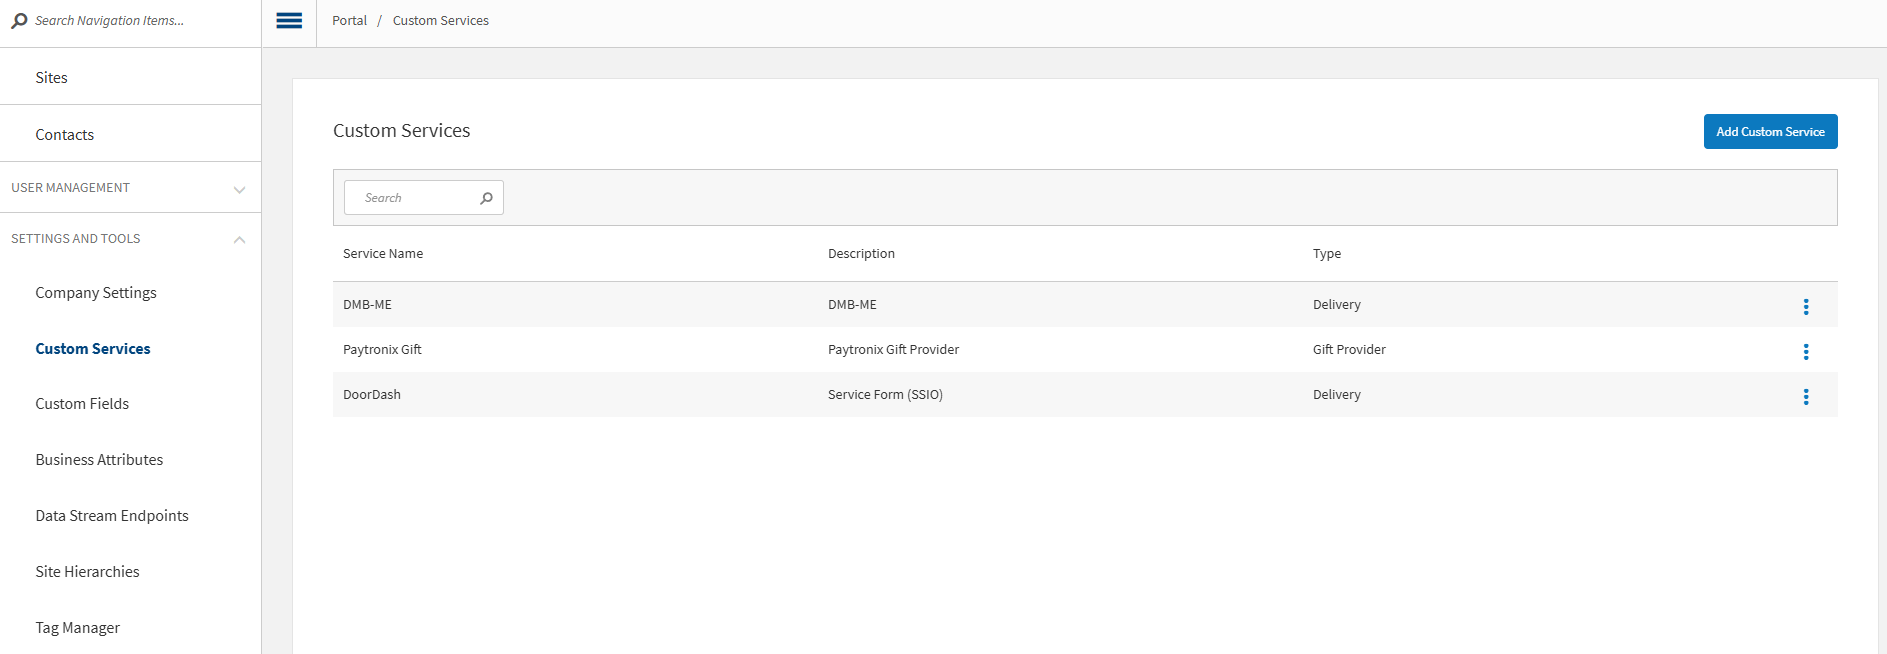Click the magnifier icon in table search

click(486, 198)
